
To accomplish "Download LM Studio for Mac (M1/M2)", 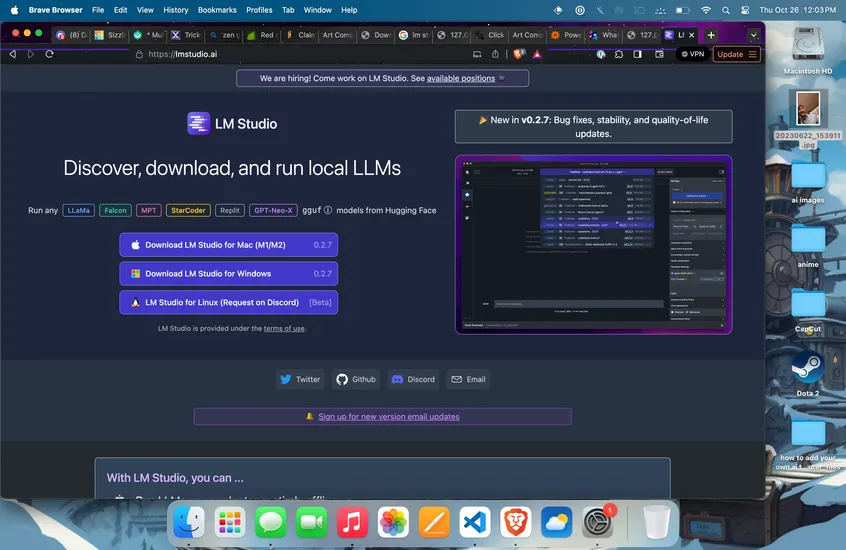I will click(229, 245).
